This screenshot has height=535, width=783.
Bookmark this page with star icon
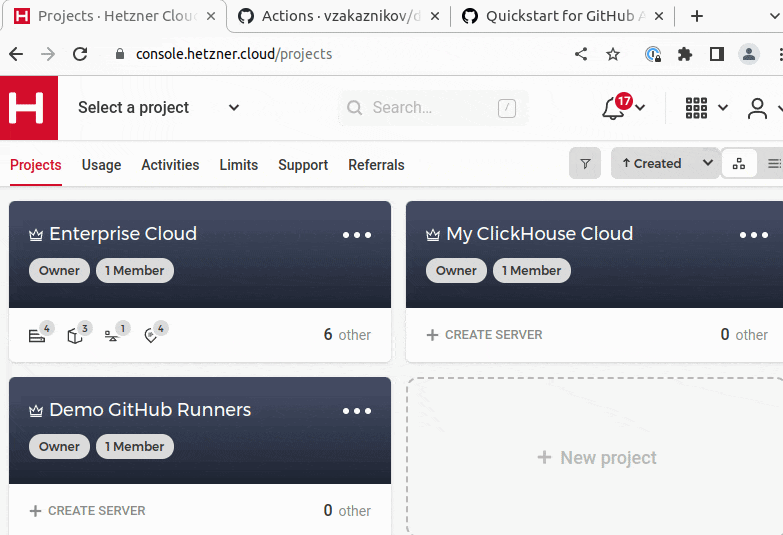click(x=613, y=54)
